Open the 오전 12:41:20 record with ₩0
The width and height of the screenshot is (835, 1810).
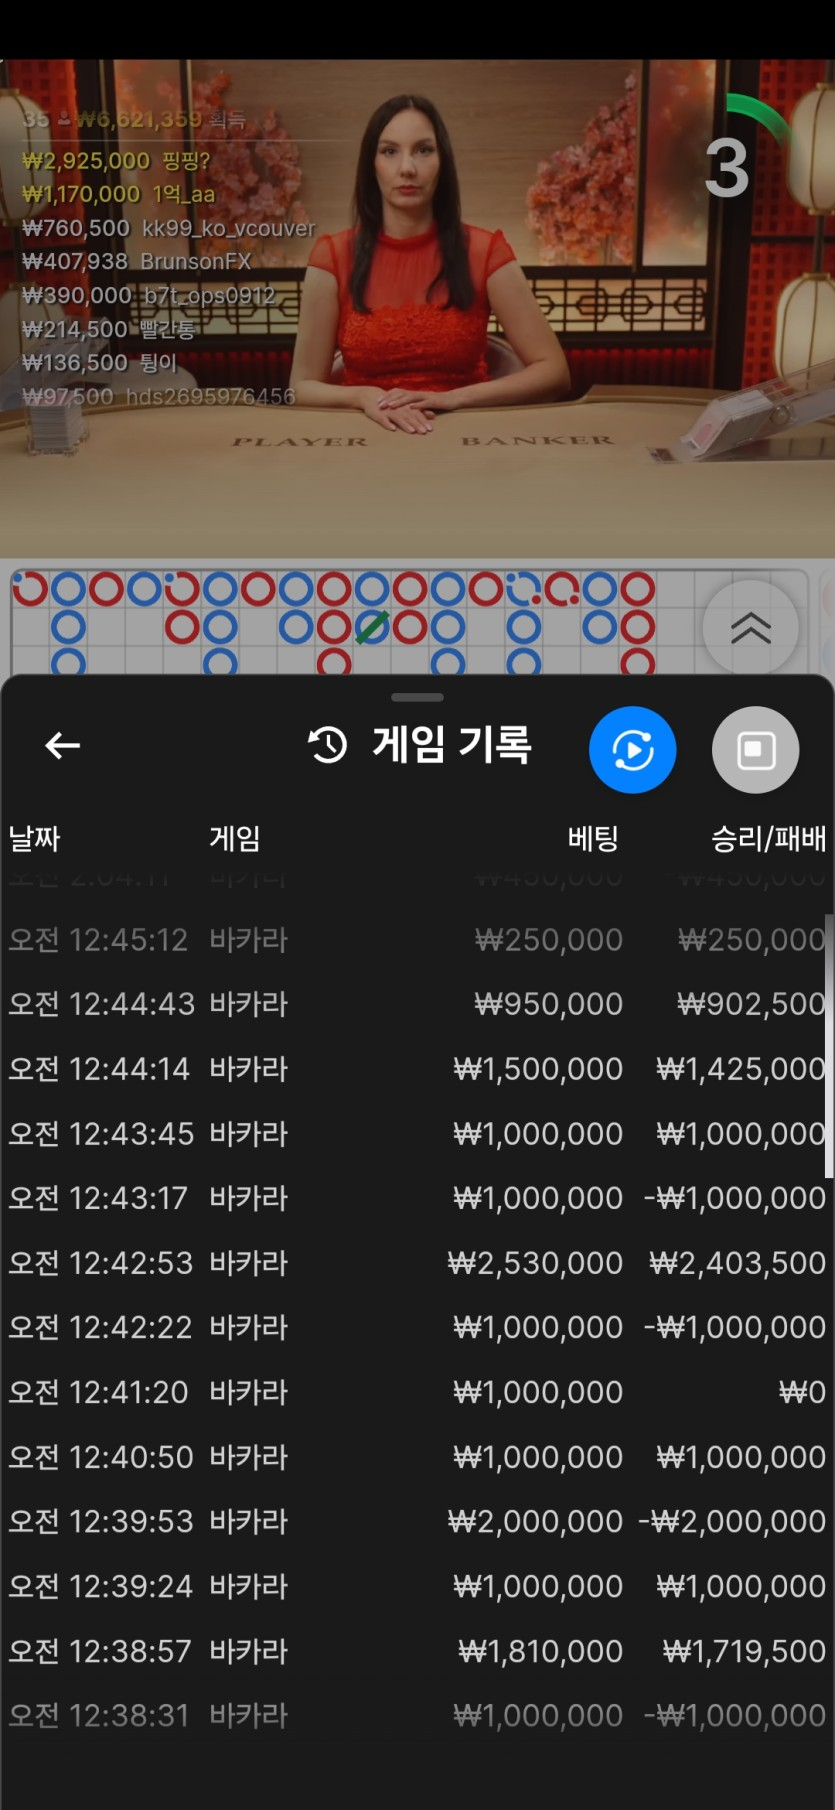point(417,1392)
